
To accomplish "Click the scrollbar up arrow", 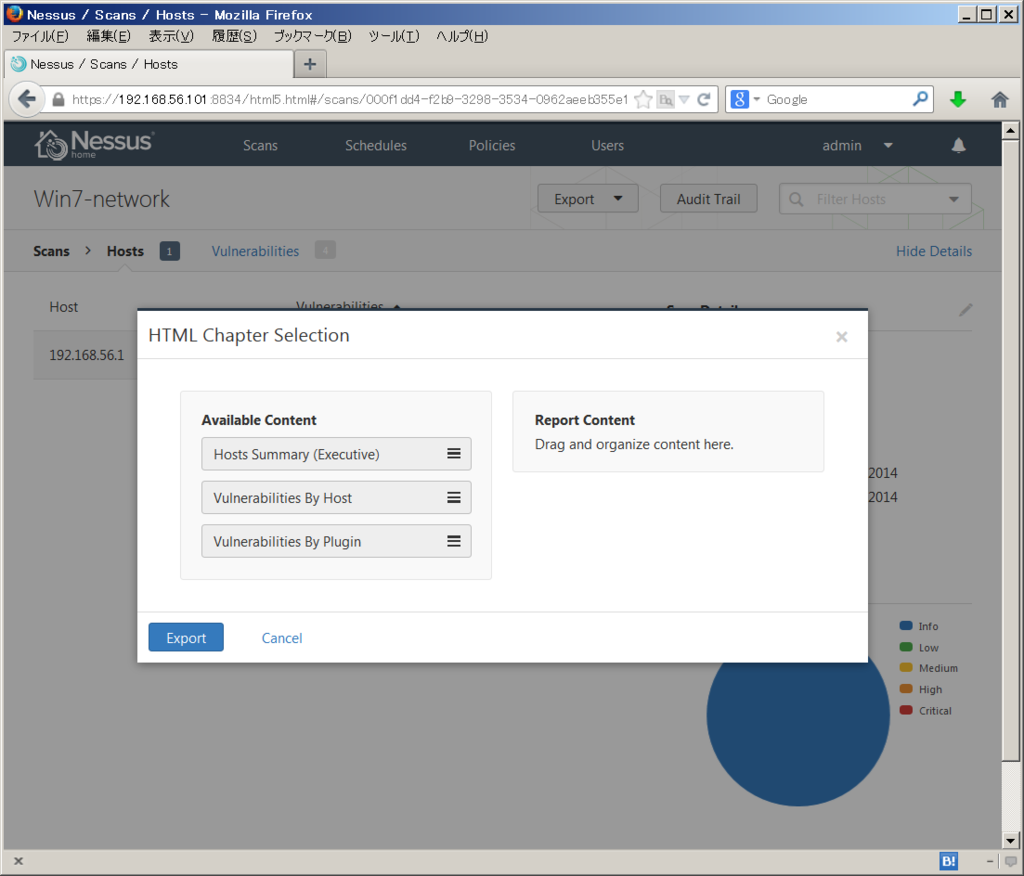I will click(x=1010, y=130).
